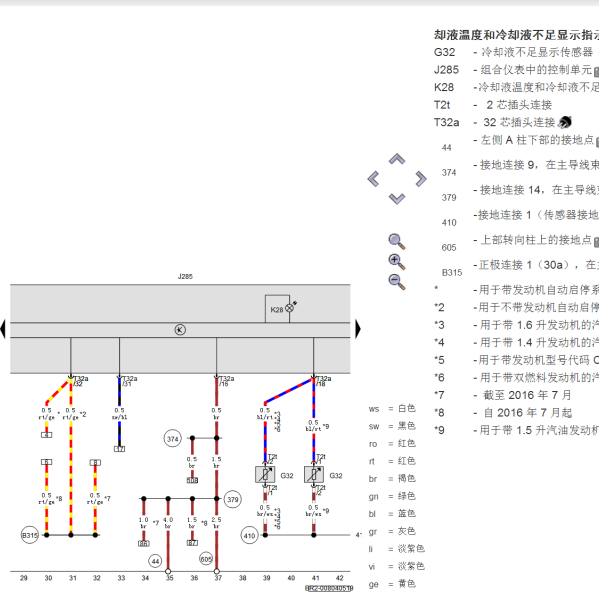Select the 1.0 br wire label
This screenshot has height=606, width=599.
tap(144, 523)
